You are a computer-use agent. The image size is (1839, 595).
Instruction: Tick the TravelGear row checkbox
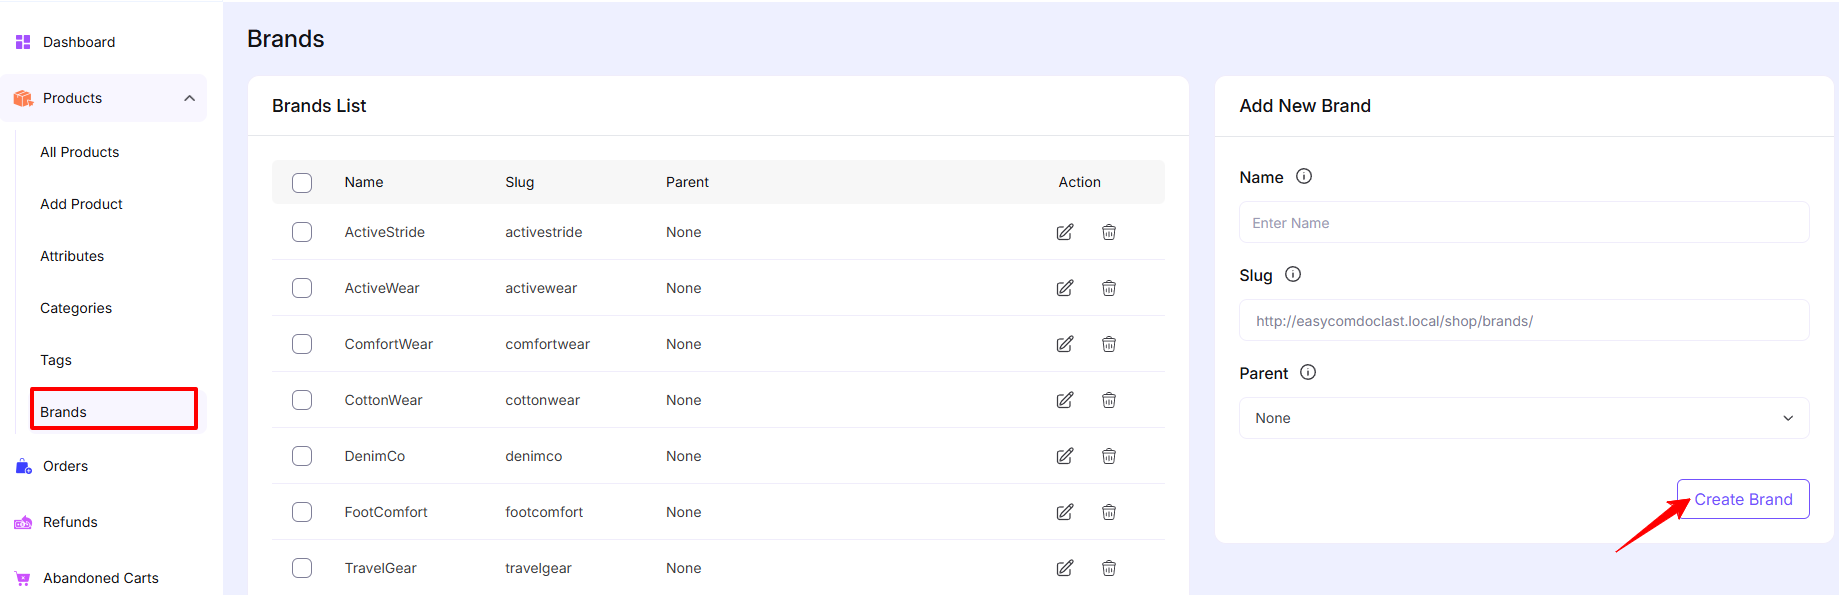point(302,568)
